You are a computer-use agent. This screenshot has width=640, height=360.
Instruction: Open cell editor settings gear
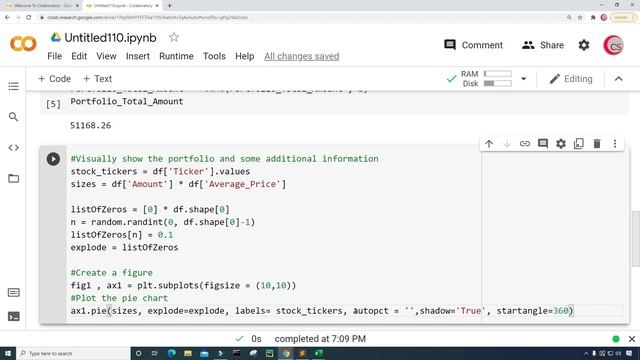[561, 144]
